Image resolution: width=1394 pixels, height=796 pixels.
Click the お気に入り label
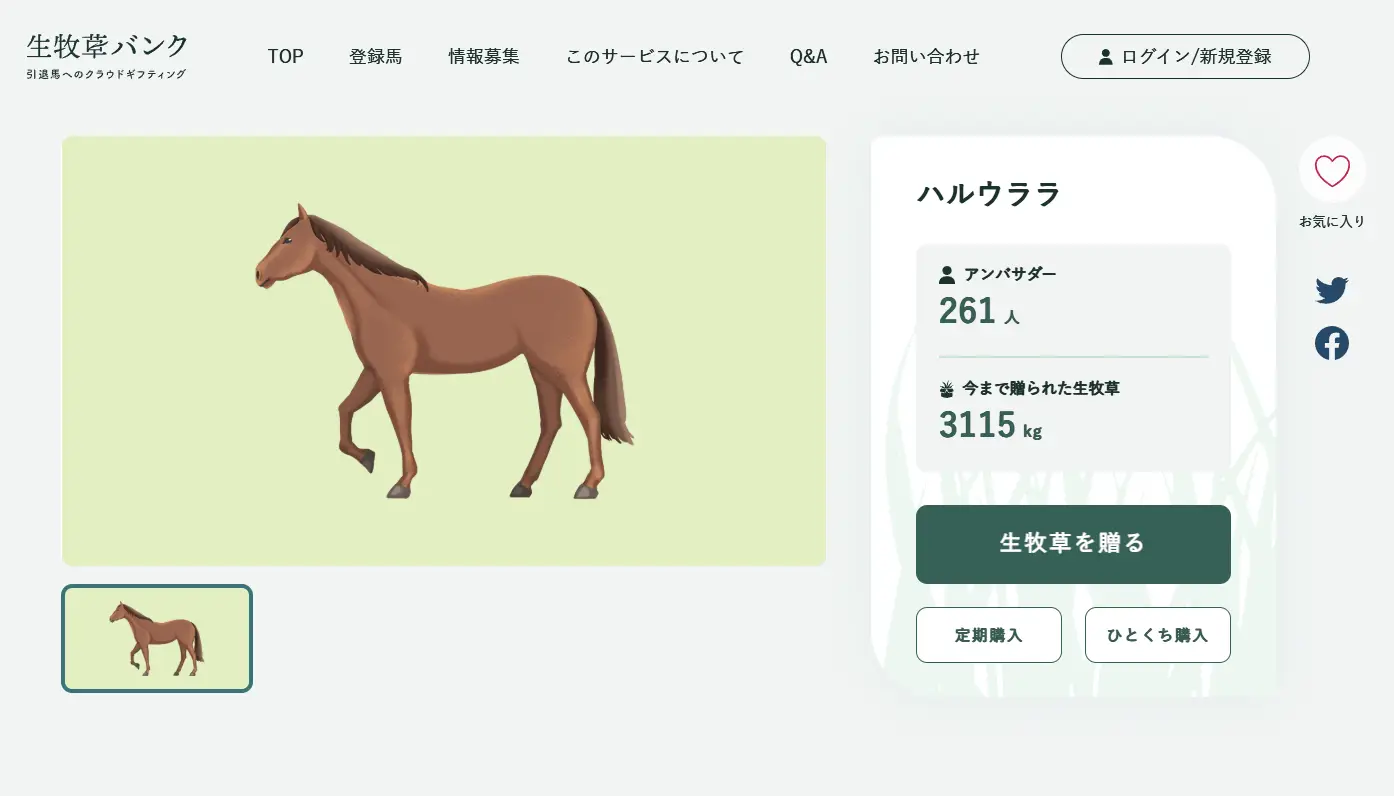tap(1332, 222)
